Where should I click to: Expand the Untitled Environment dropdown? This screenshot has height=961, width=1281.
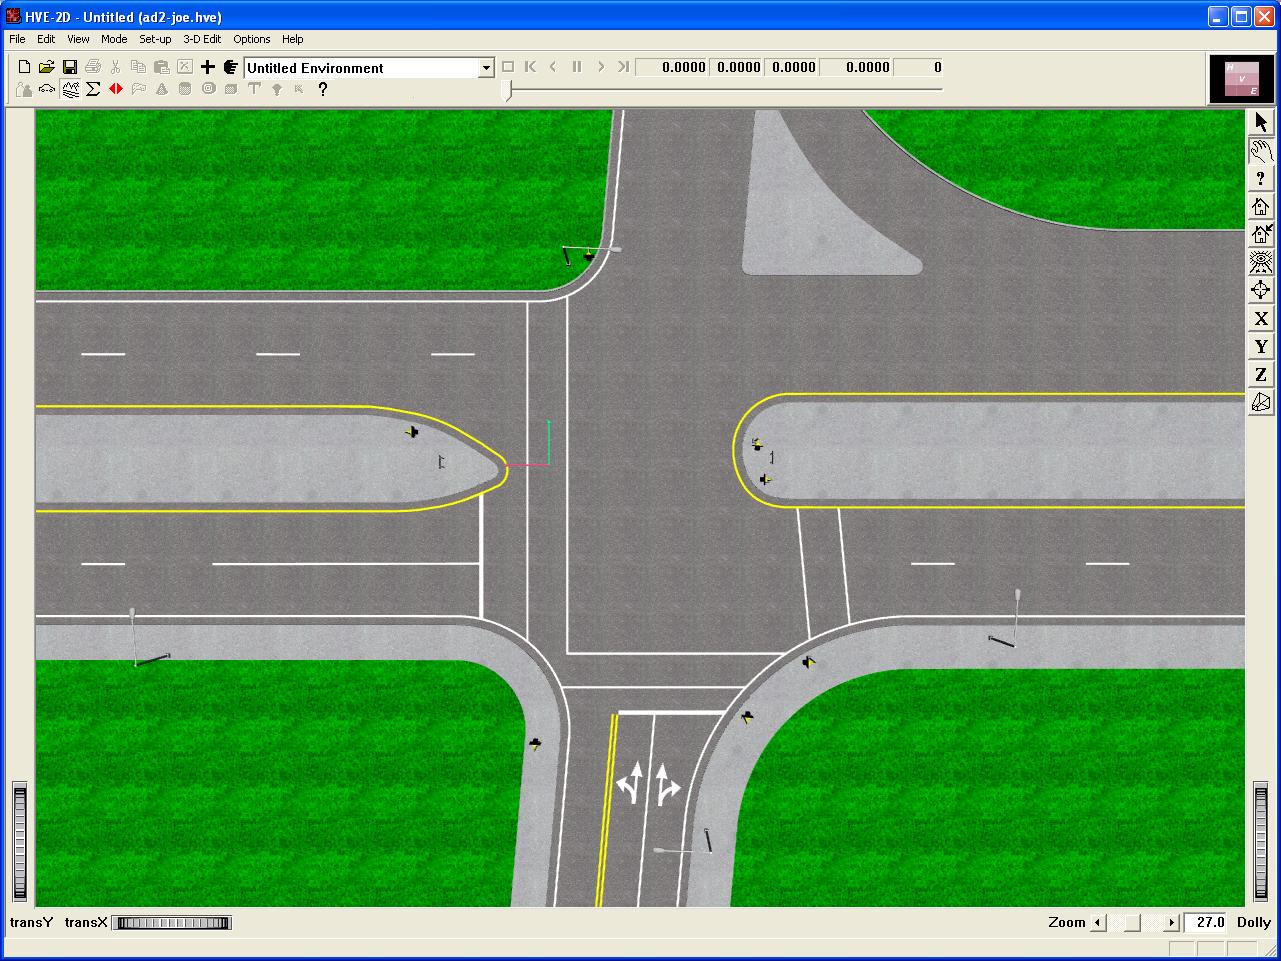click(486, 68)
